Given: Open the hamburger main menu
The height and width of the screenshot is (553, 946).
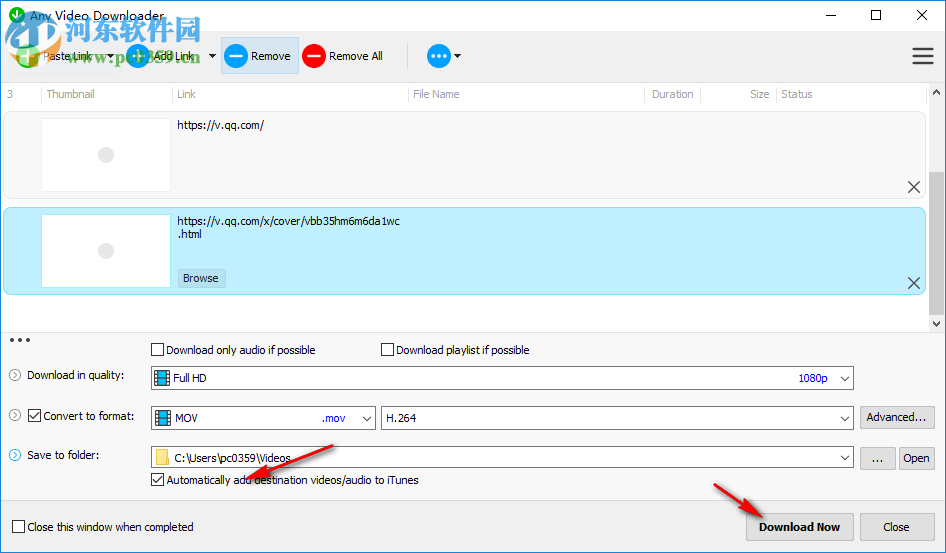Looking at the screenshot, I should coord(922,56).
